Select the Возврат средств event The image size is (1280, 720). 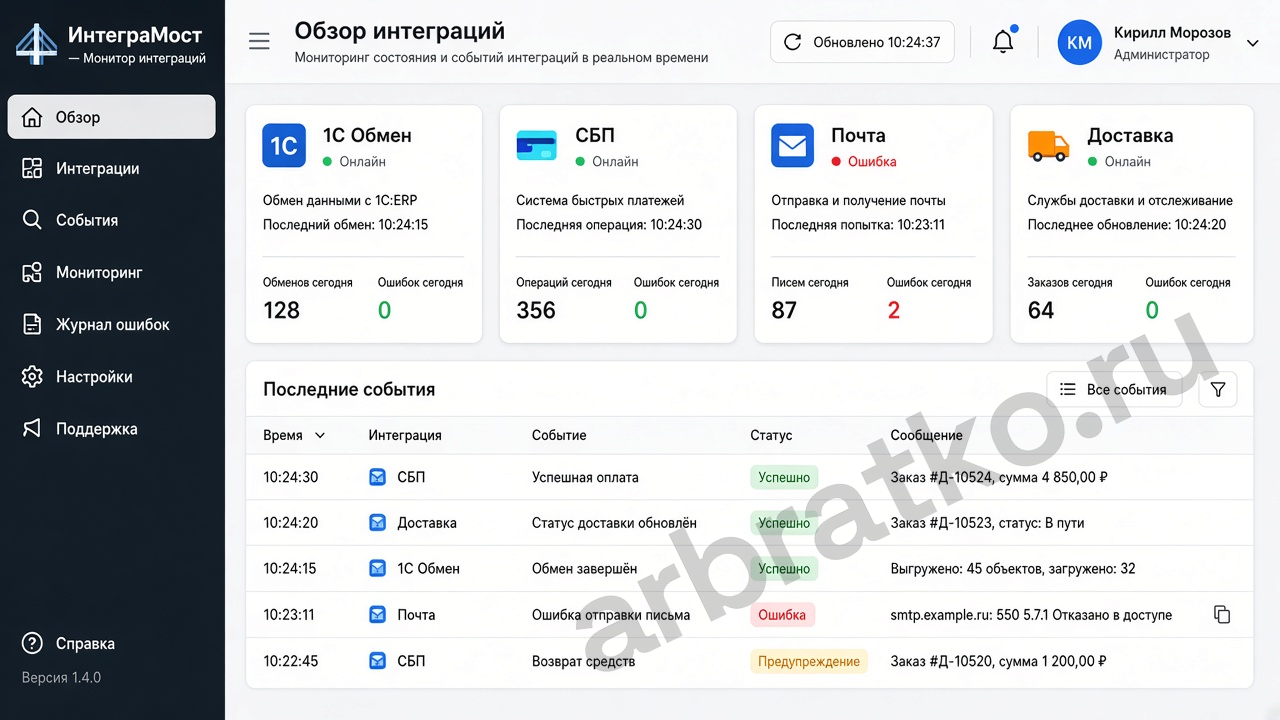click(583, 661)
